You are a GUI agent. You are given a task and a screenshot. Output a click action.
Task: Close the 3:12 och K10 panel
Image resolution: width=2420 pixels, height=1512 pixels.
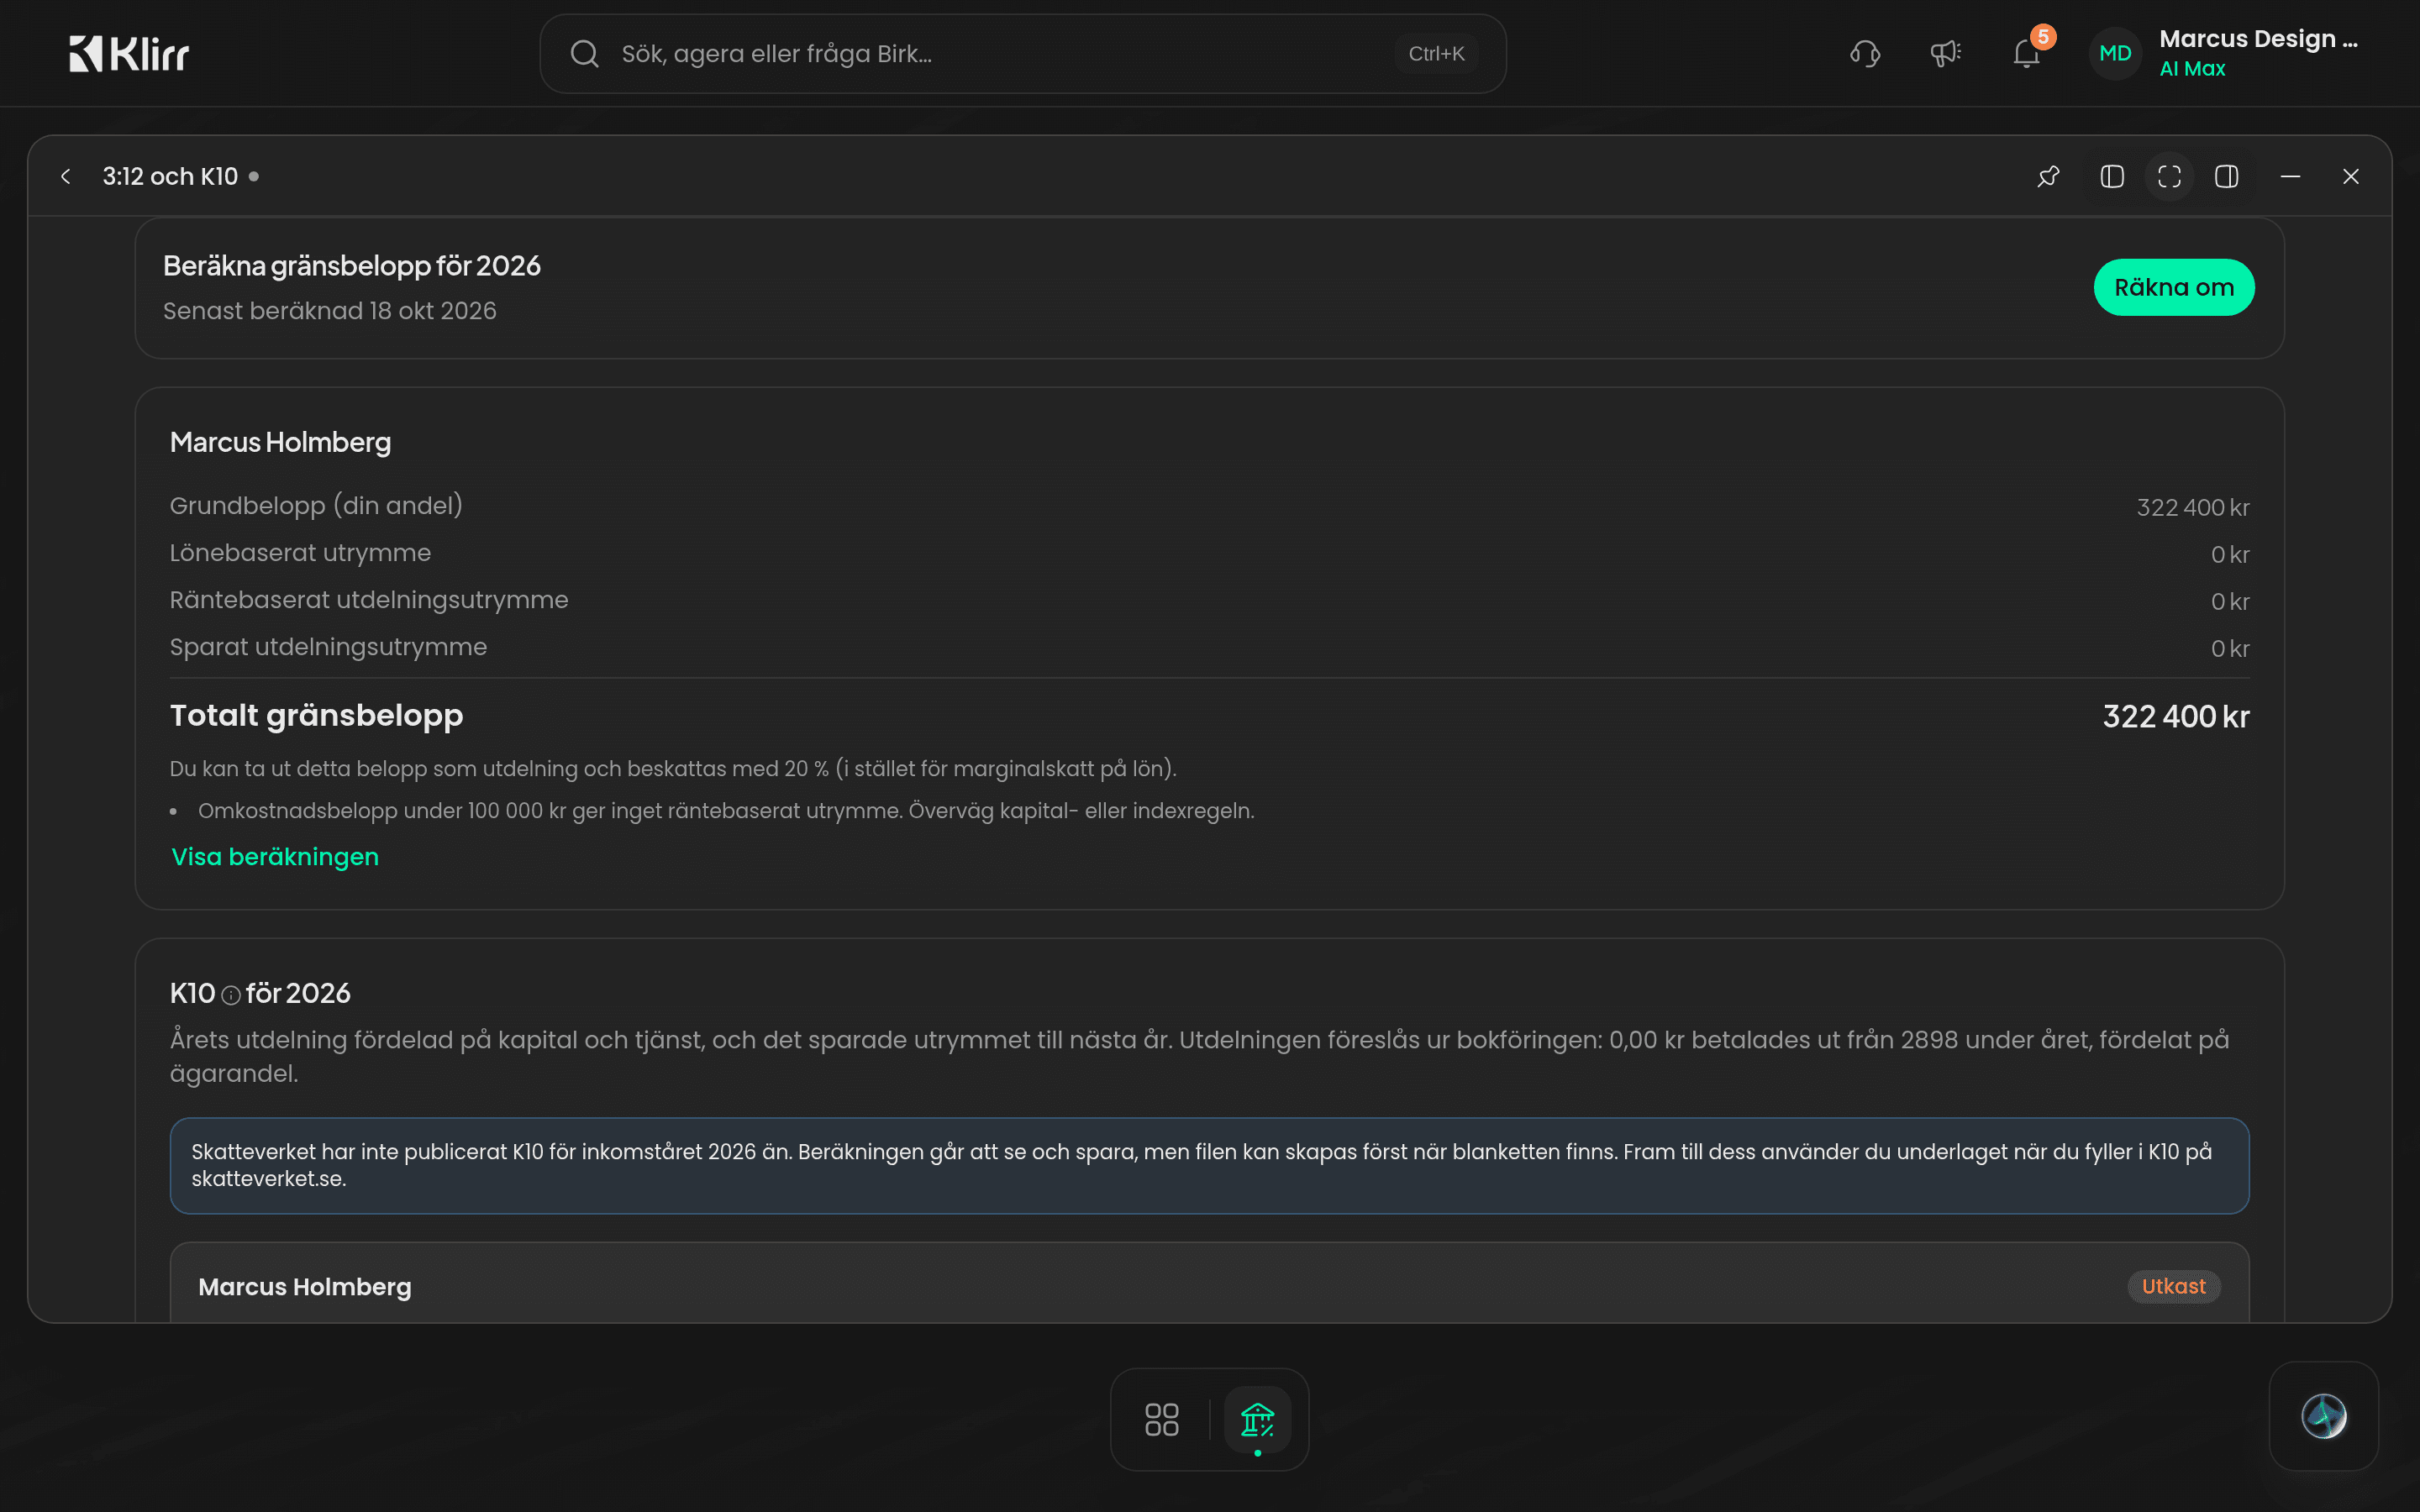point(2351,177)
